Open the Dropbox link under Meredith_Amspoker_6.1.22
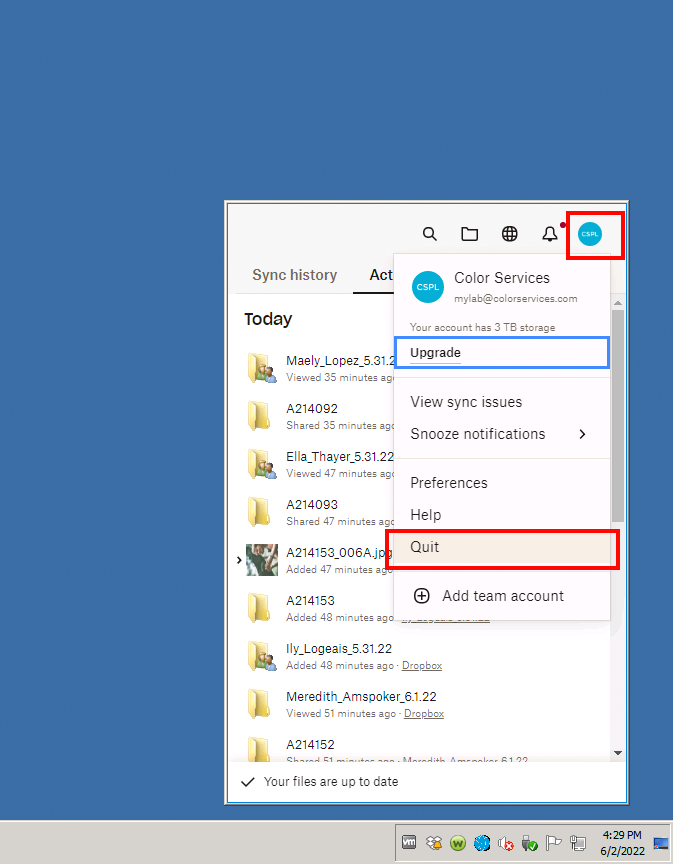The height and width of the screenshot is (864, 673). (x=423, y=714)
